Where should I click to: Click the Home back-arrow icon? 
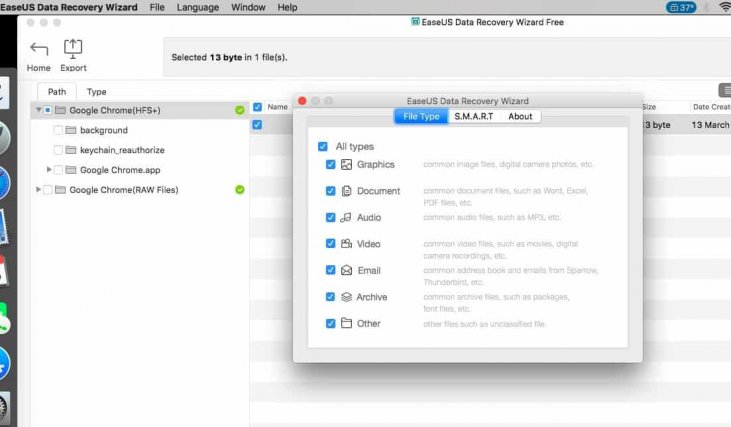39,49
